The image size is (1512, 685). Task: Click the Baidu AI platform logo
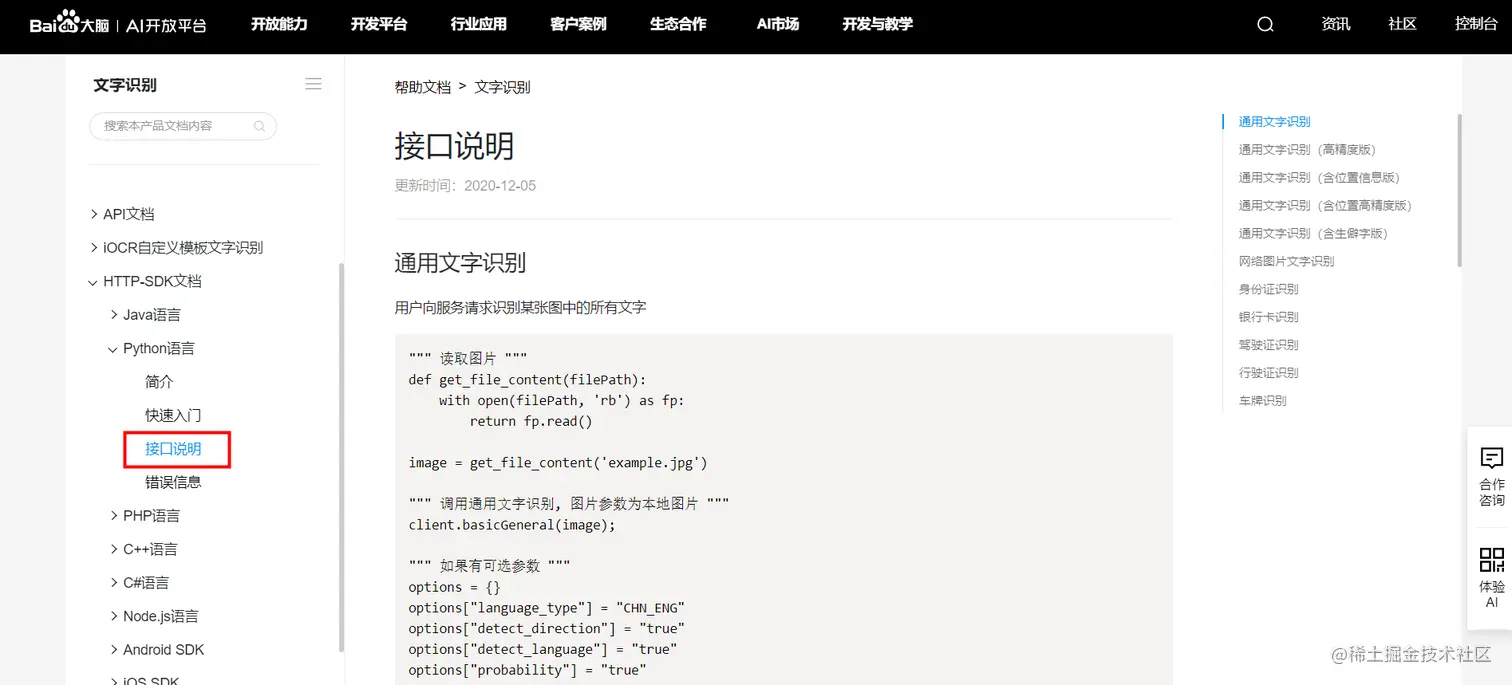tap(118, 24)
